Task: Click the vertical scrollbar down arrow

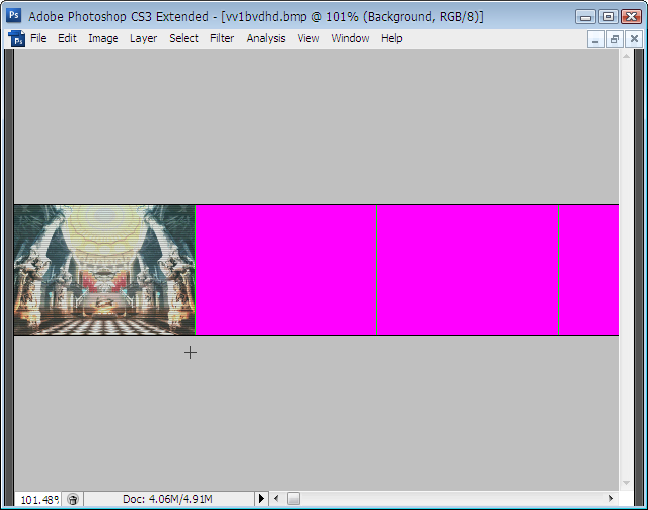Action: point(627,483)
